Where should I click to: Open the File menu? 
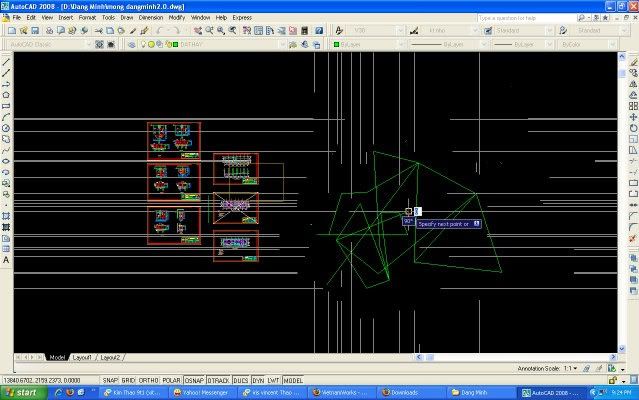coord(17,18)
